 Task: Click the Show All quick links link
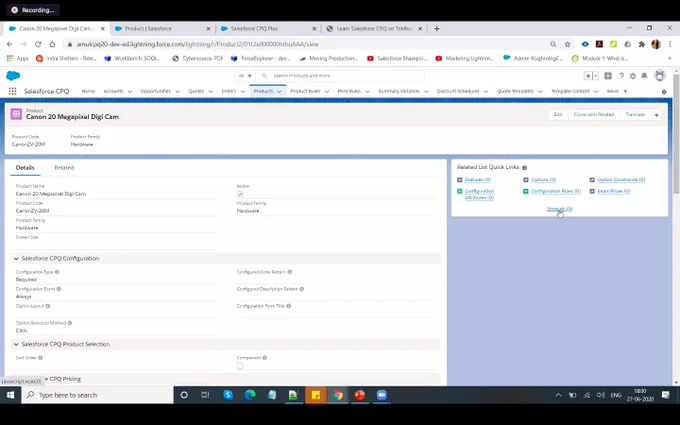click(x=559, y=209)
